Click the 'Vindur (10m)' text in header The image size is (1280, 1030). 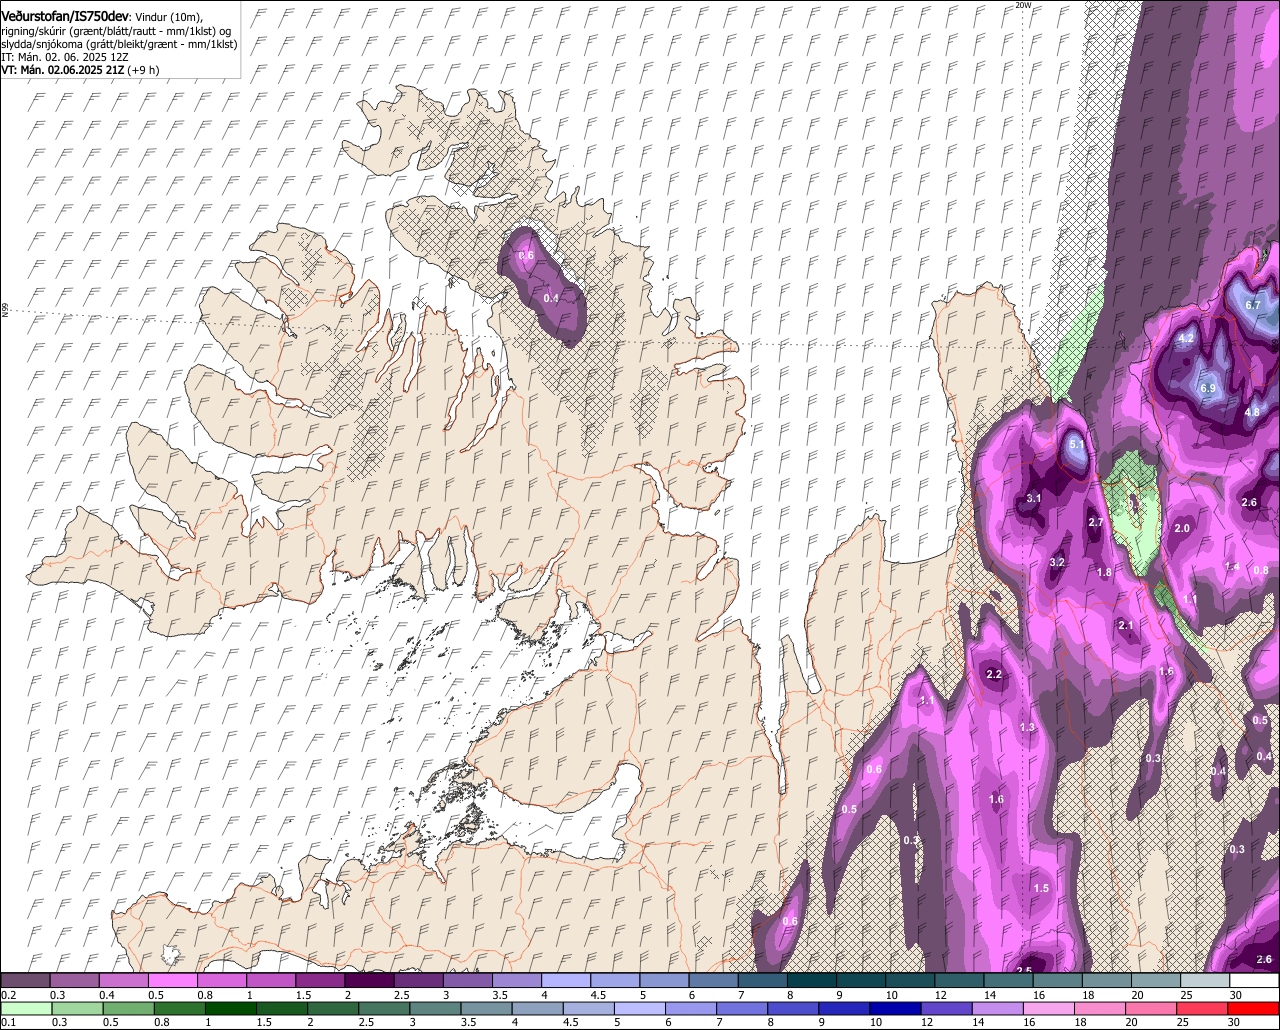[168, 15]
